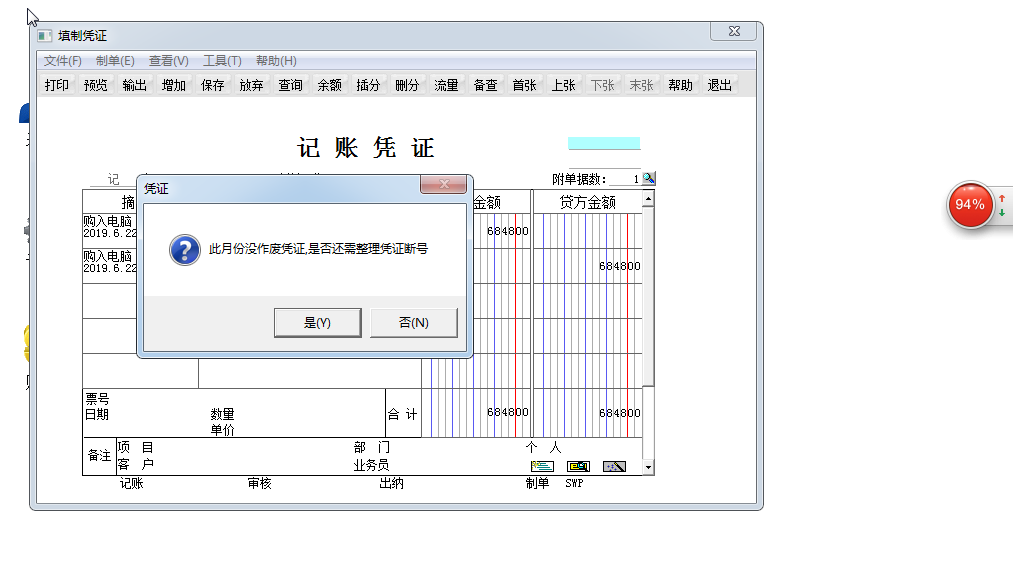1013x565 pixels.
Task: Click the magnifier icon next to 附单据数
Action: [649, 178]
